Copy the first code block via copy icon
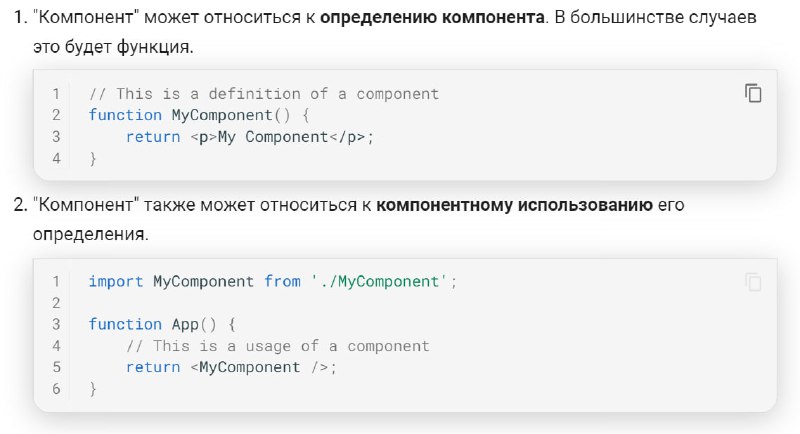The width and height of the screenshot is (800, 434). [753, 93]
